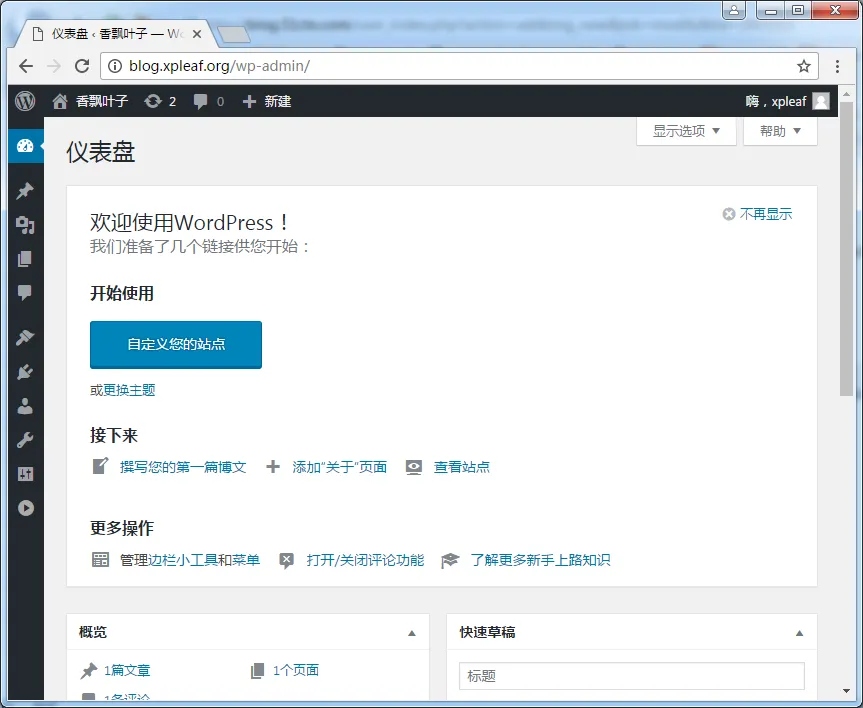Screen dimensions: 863x708
Task: Select Dashboard gauge icon in sidebar
Action: (x=25, y=146)
